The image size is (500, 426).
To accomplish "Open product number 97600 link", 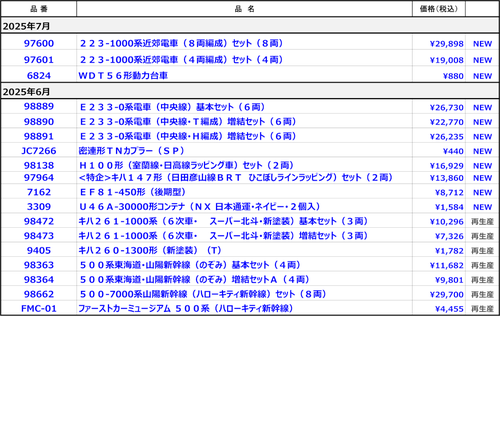I will [x=39, y=43].
